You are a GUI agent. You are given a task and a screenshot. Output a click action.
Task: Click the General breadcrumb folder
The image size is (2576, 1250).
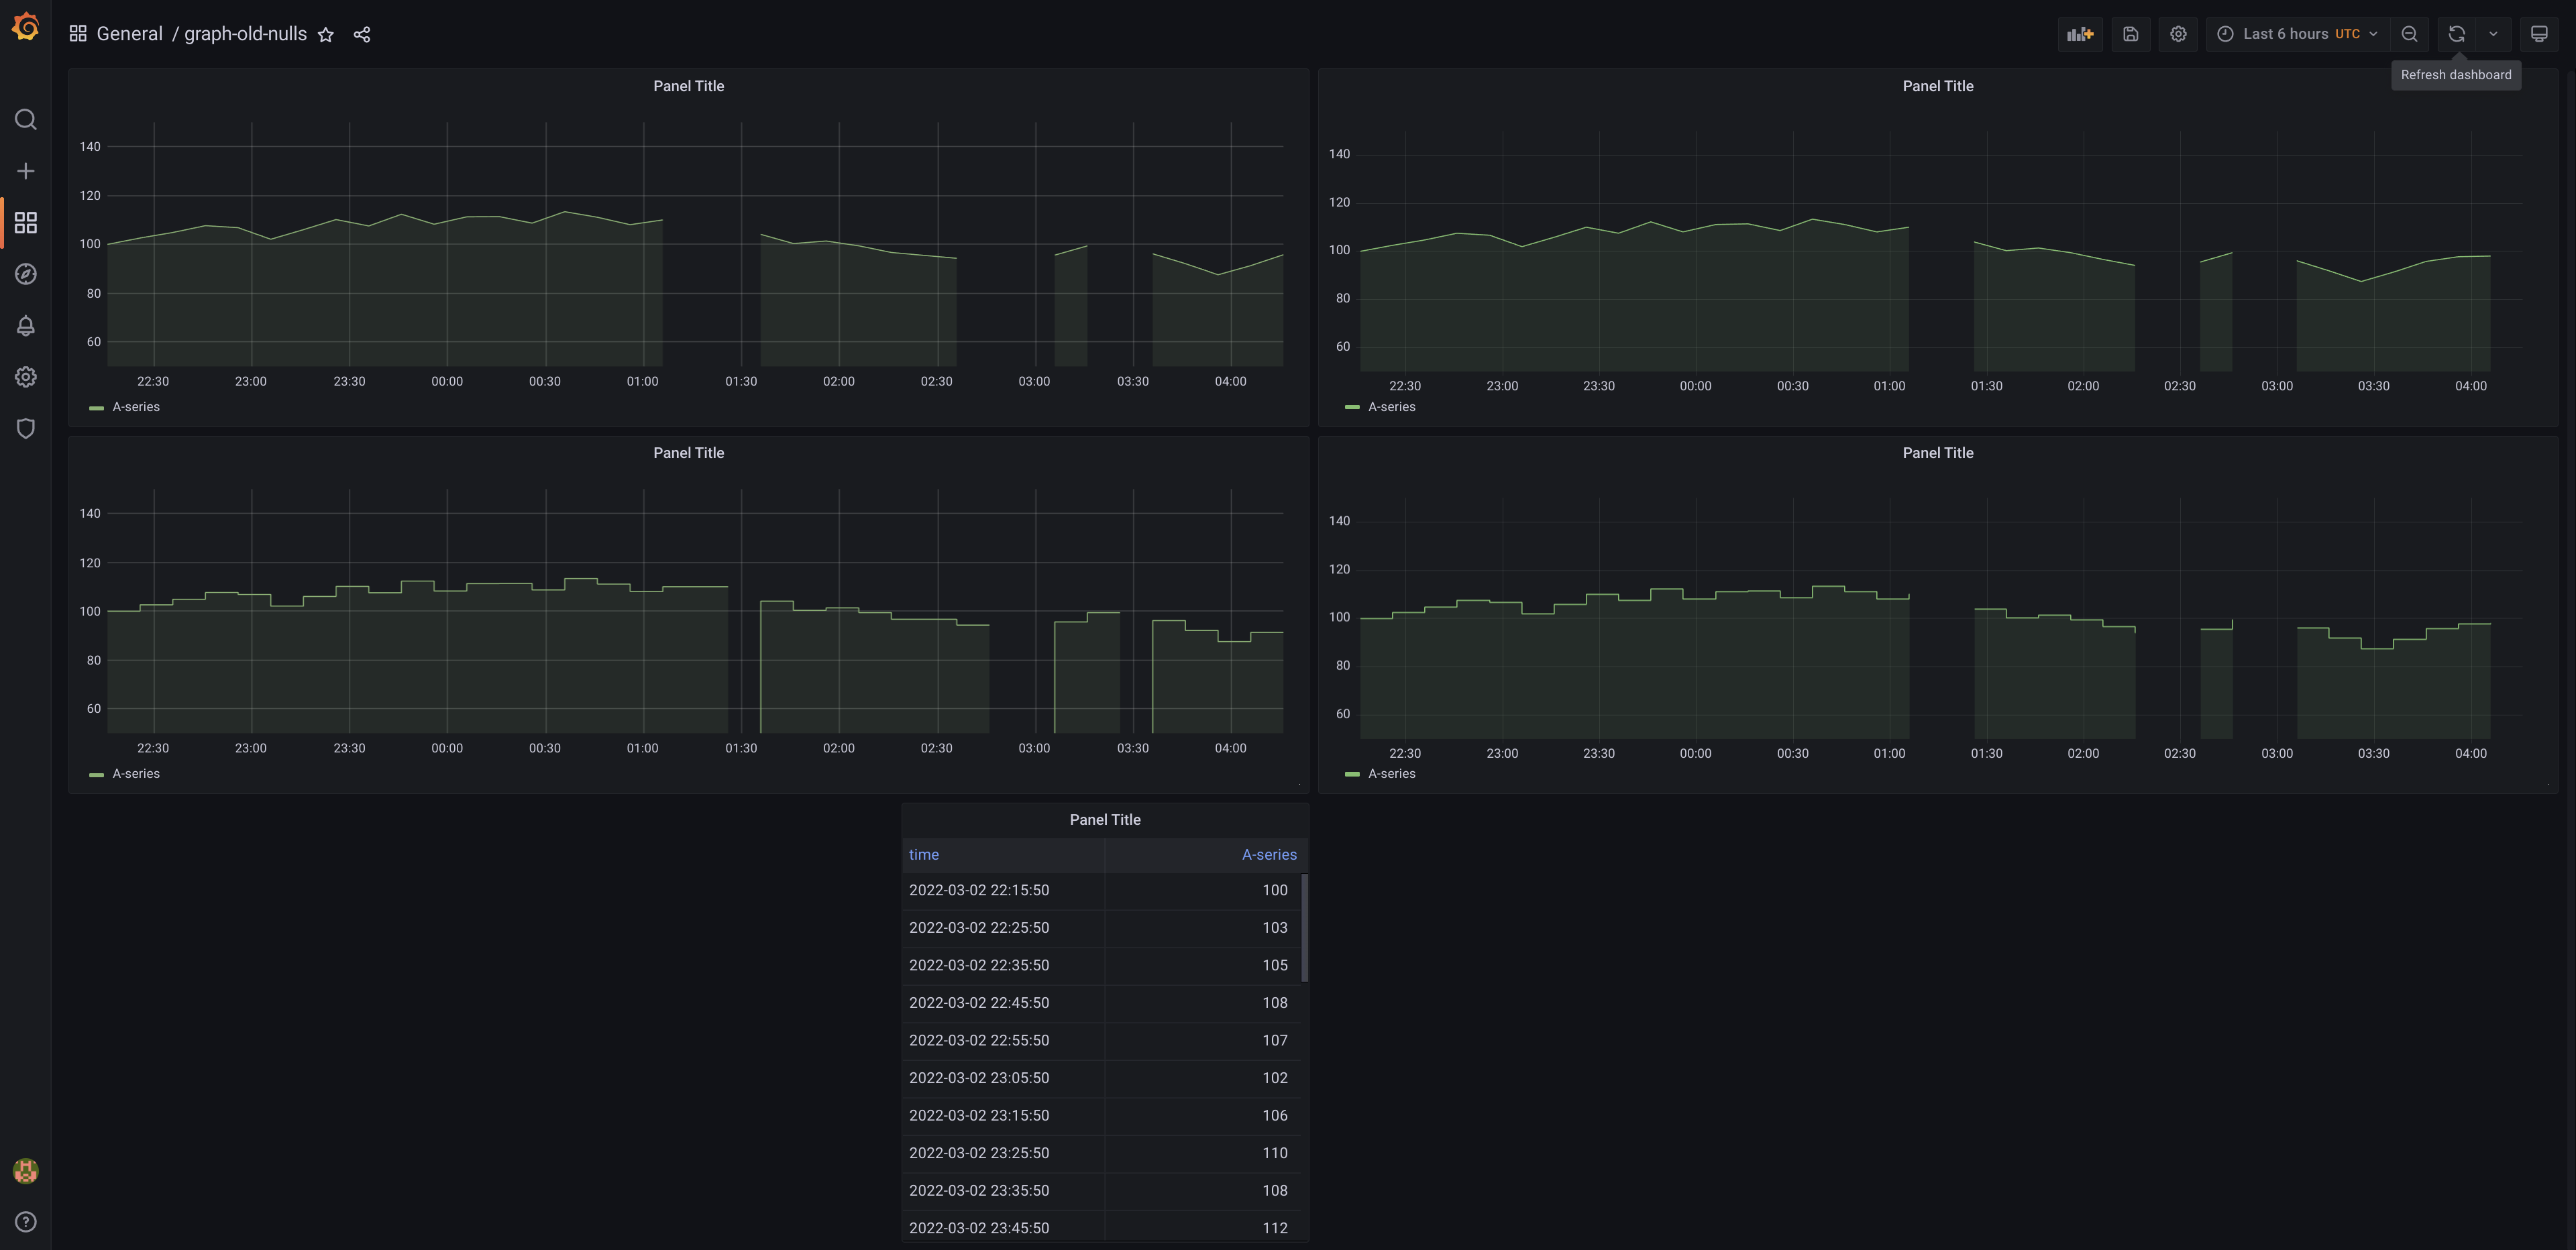[129, 33]
